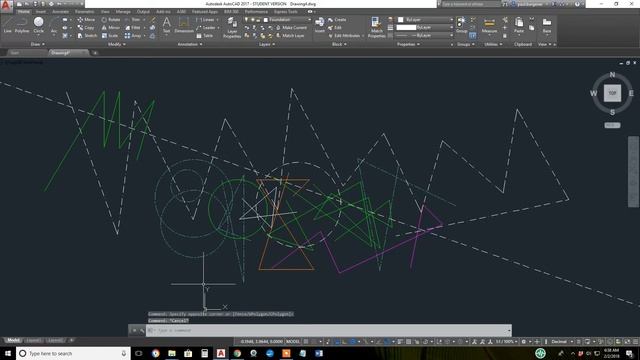Open the Parametric ribbon tab
640x360 pixels.
(84, 12)
